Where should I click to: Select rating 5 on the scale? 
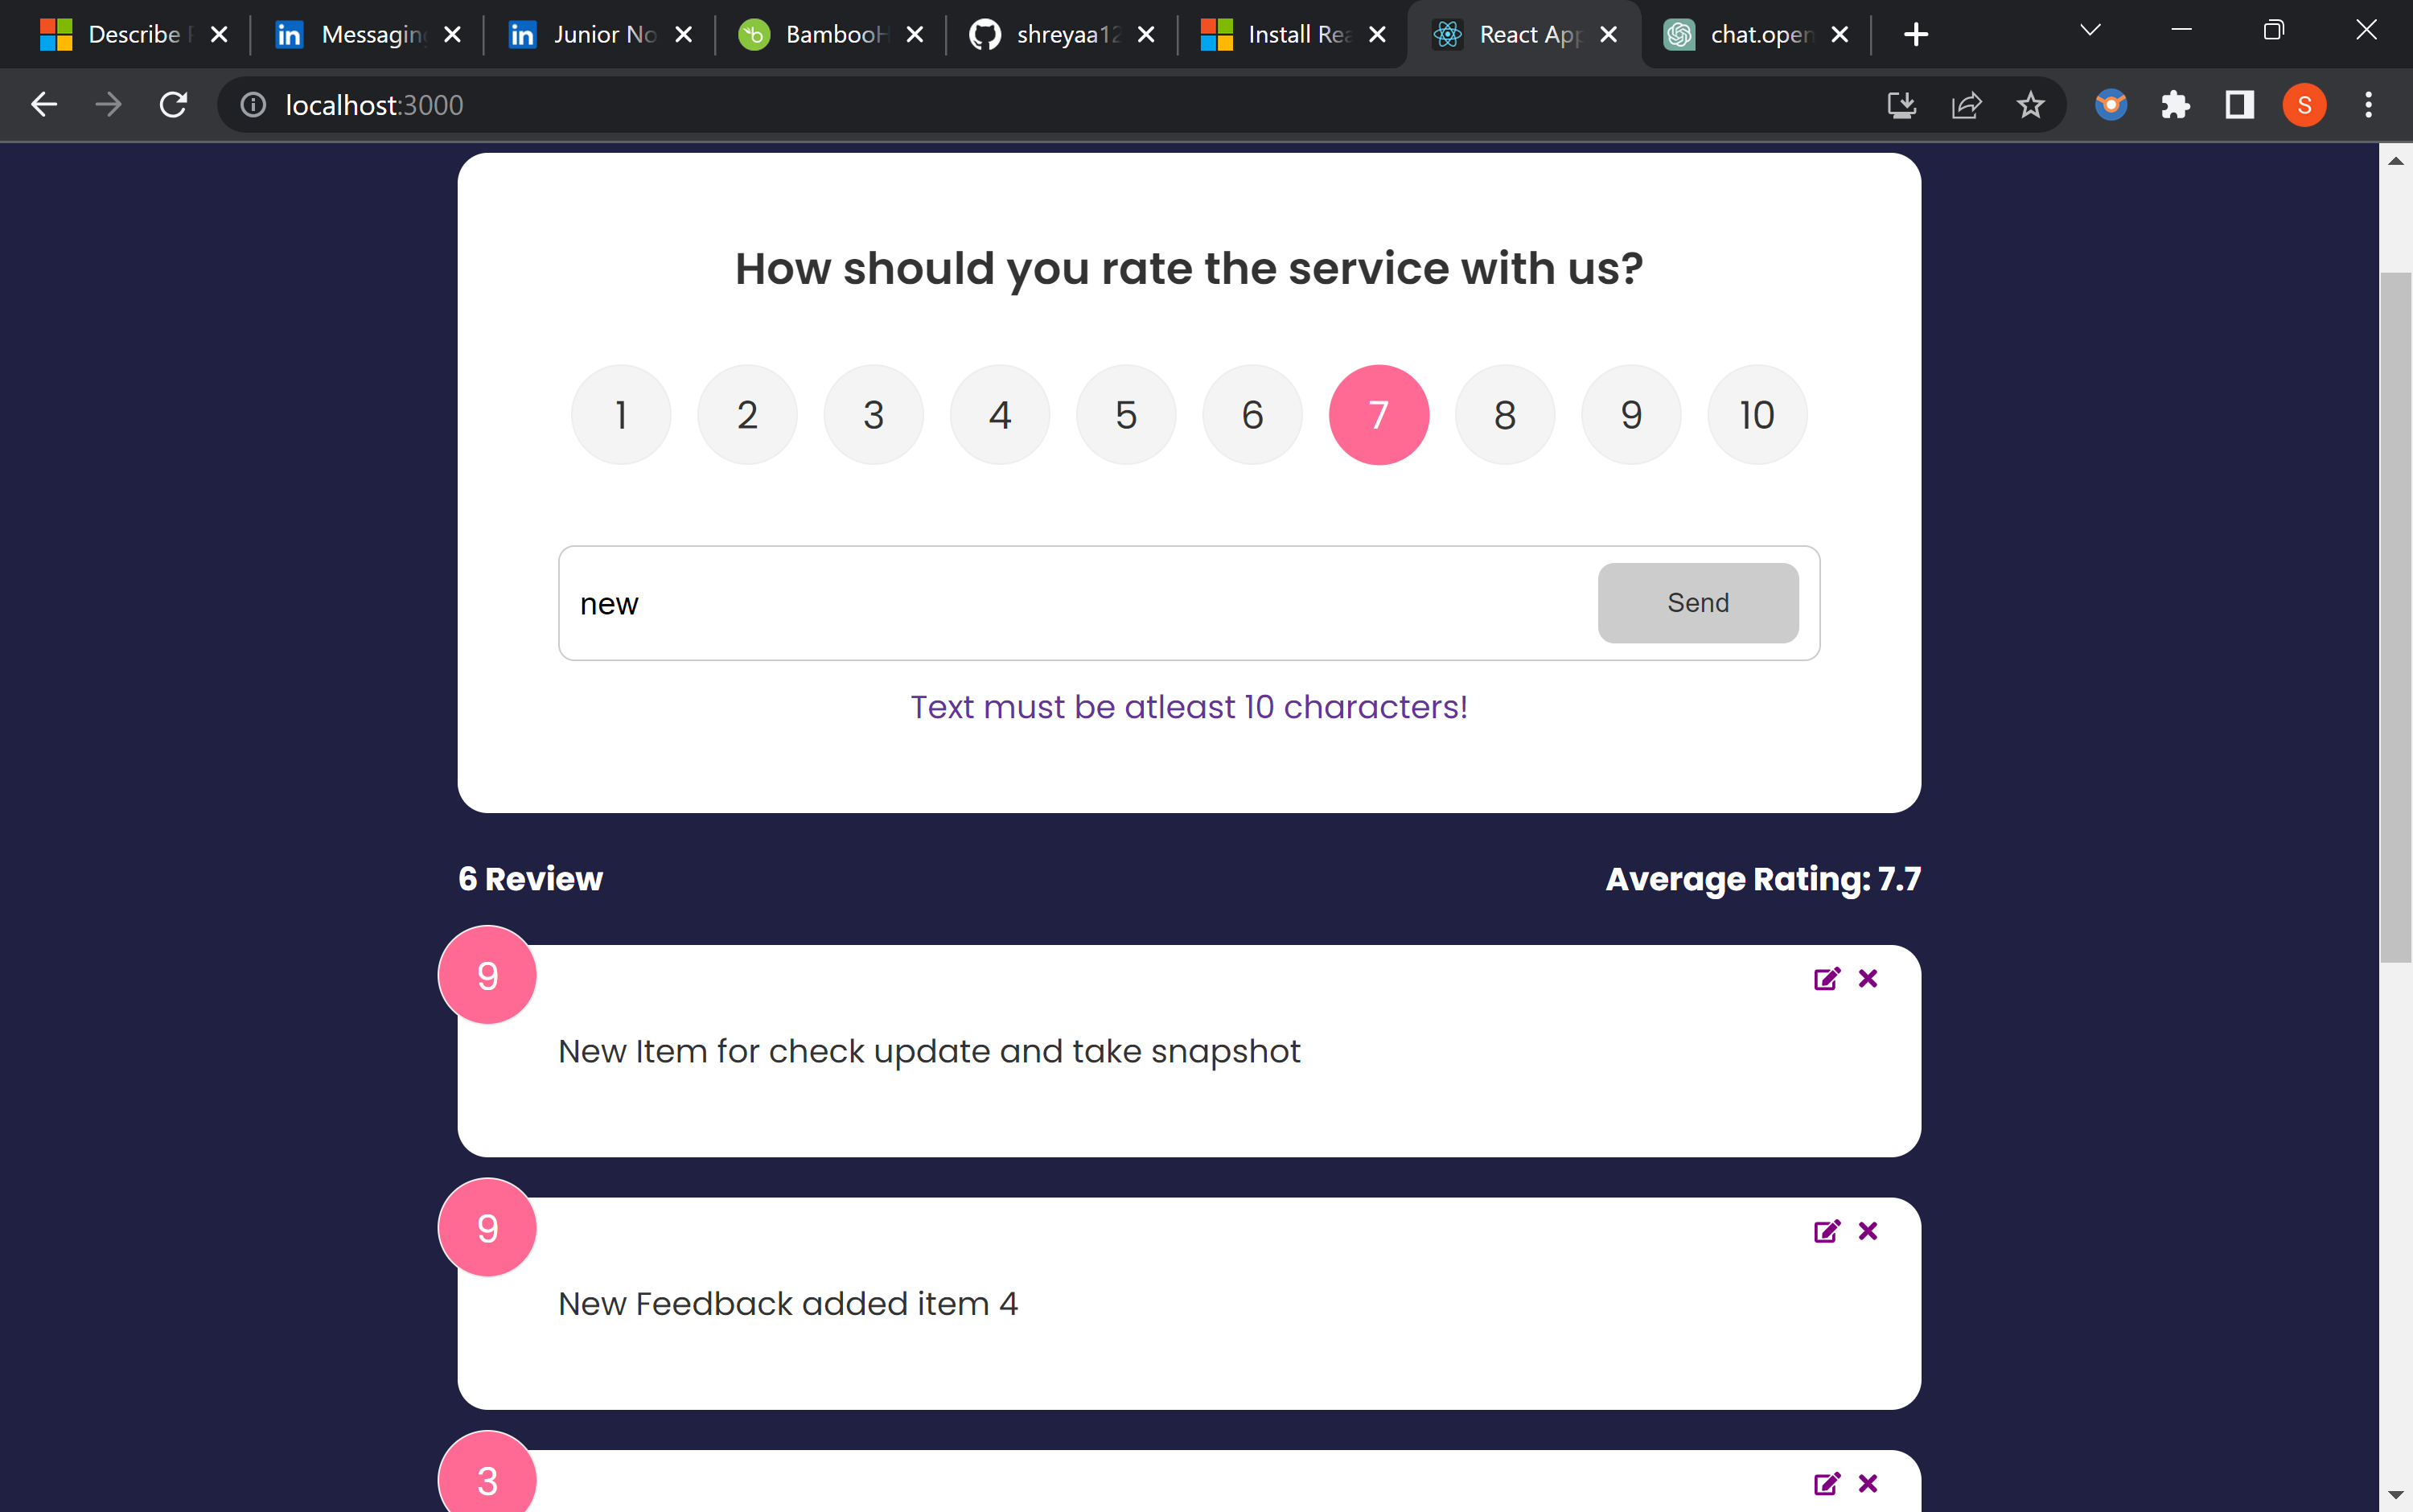click(1125, 414)
